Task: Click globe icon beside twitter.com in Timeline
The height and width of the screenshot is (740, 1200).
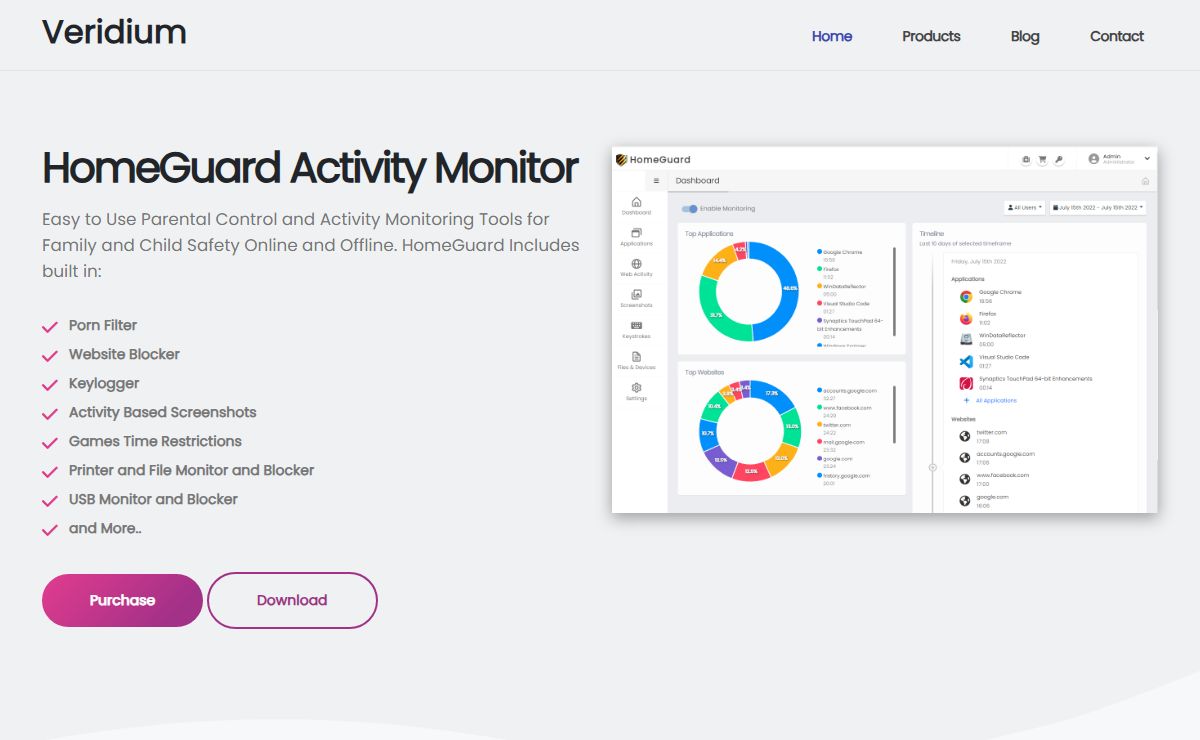Action: coord(965,436)
